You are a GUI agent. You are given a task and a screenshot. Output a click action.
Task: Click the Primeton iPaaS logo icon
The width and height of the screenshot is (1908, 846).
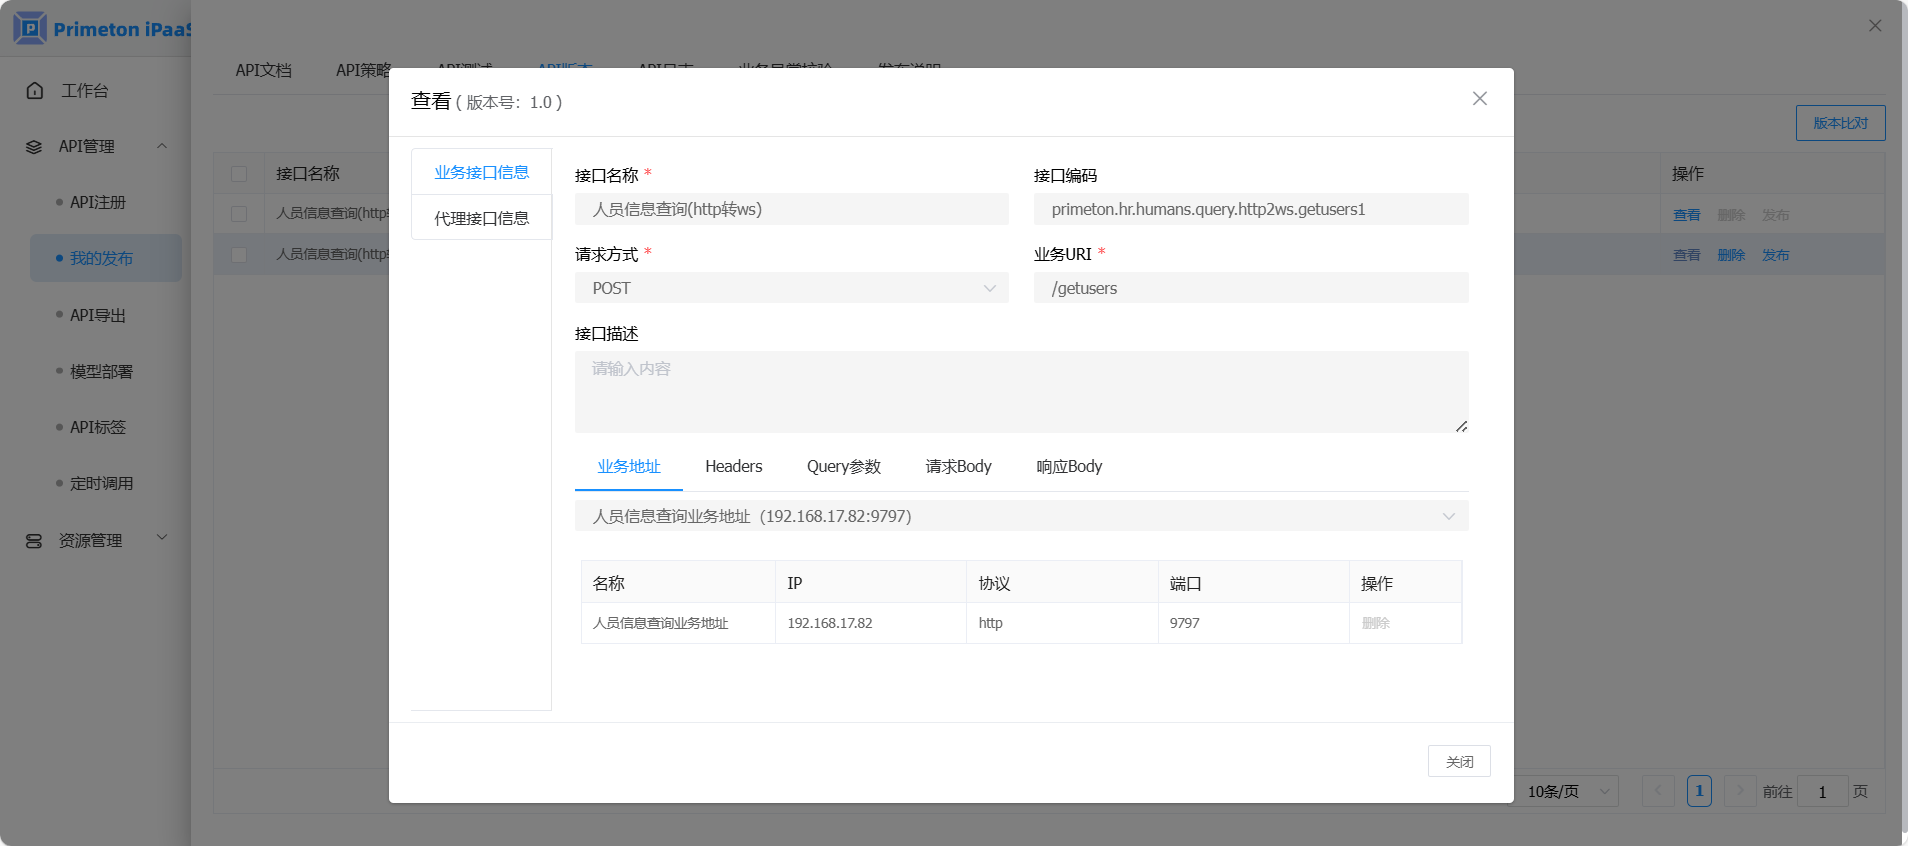[x=30, y=28]
